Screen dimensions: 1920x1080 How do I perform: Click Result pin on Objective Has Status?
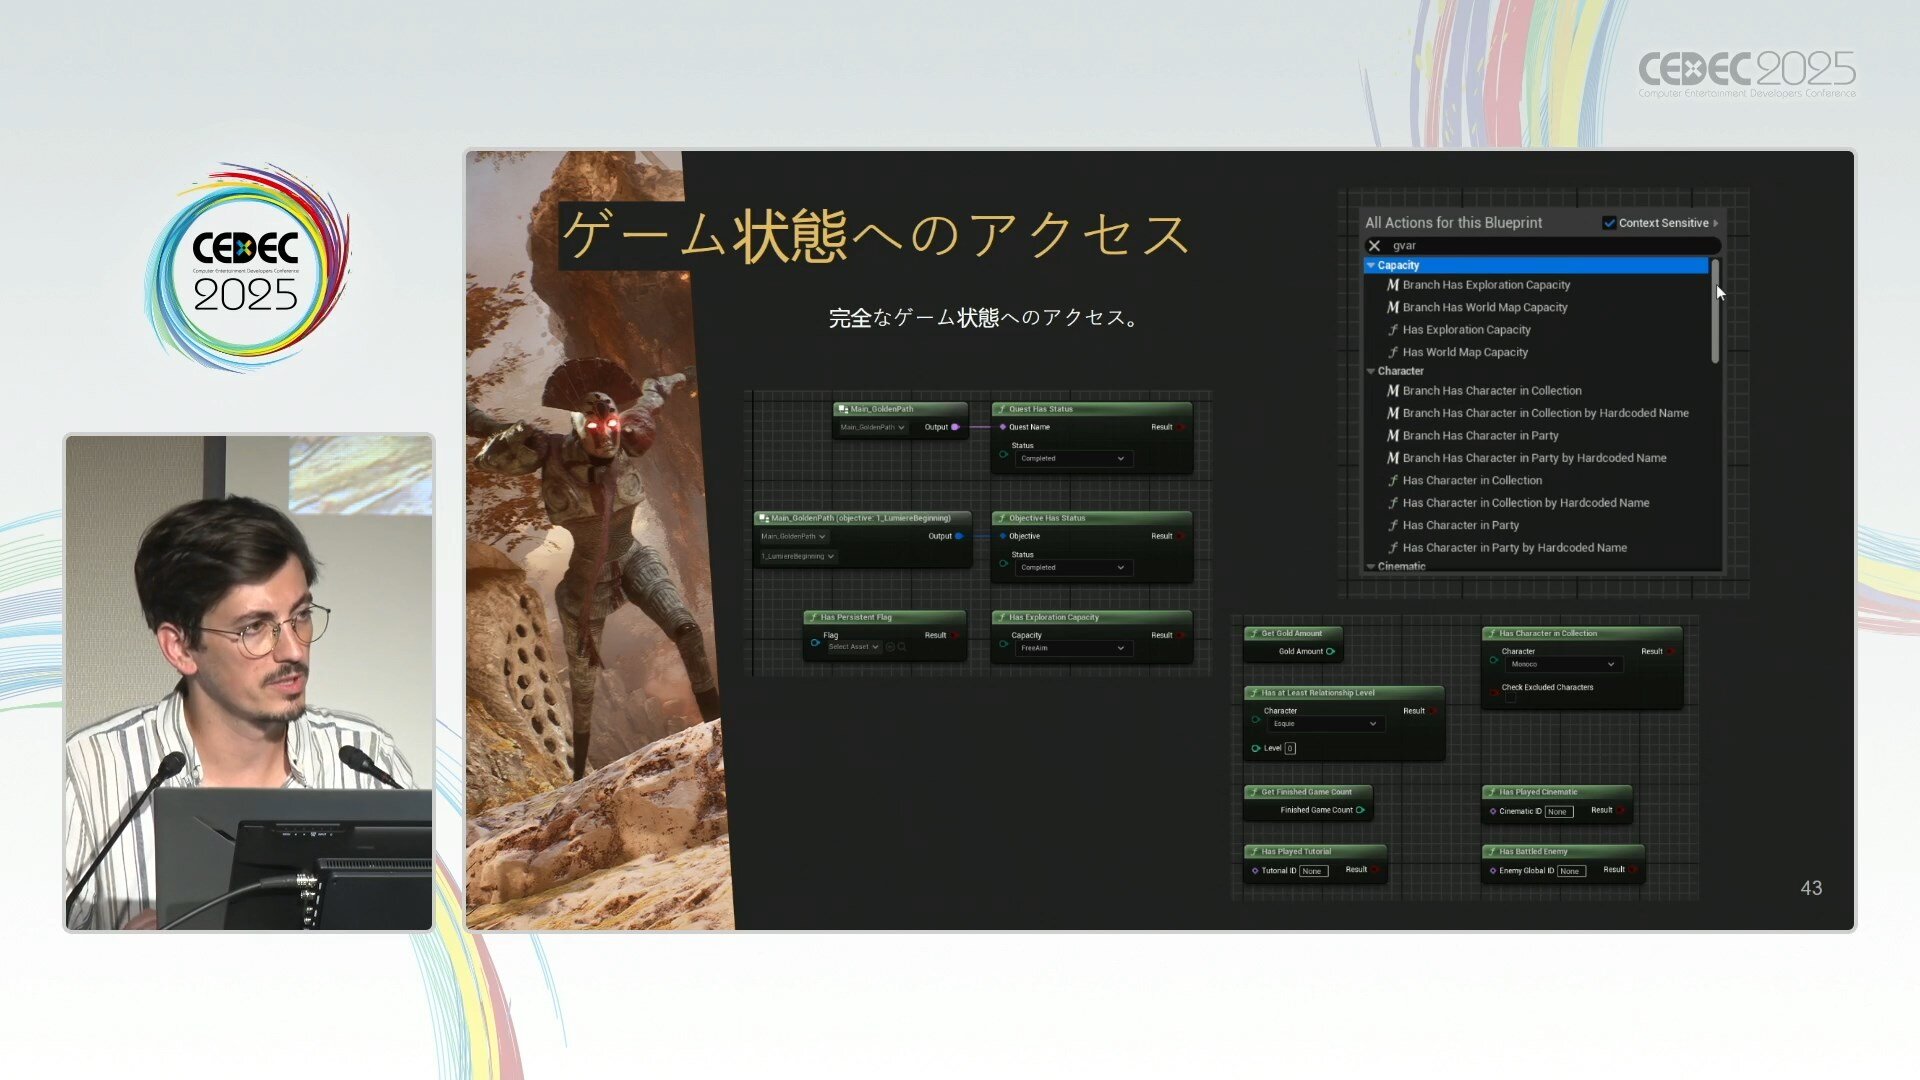tap(1181, 537)
